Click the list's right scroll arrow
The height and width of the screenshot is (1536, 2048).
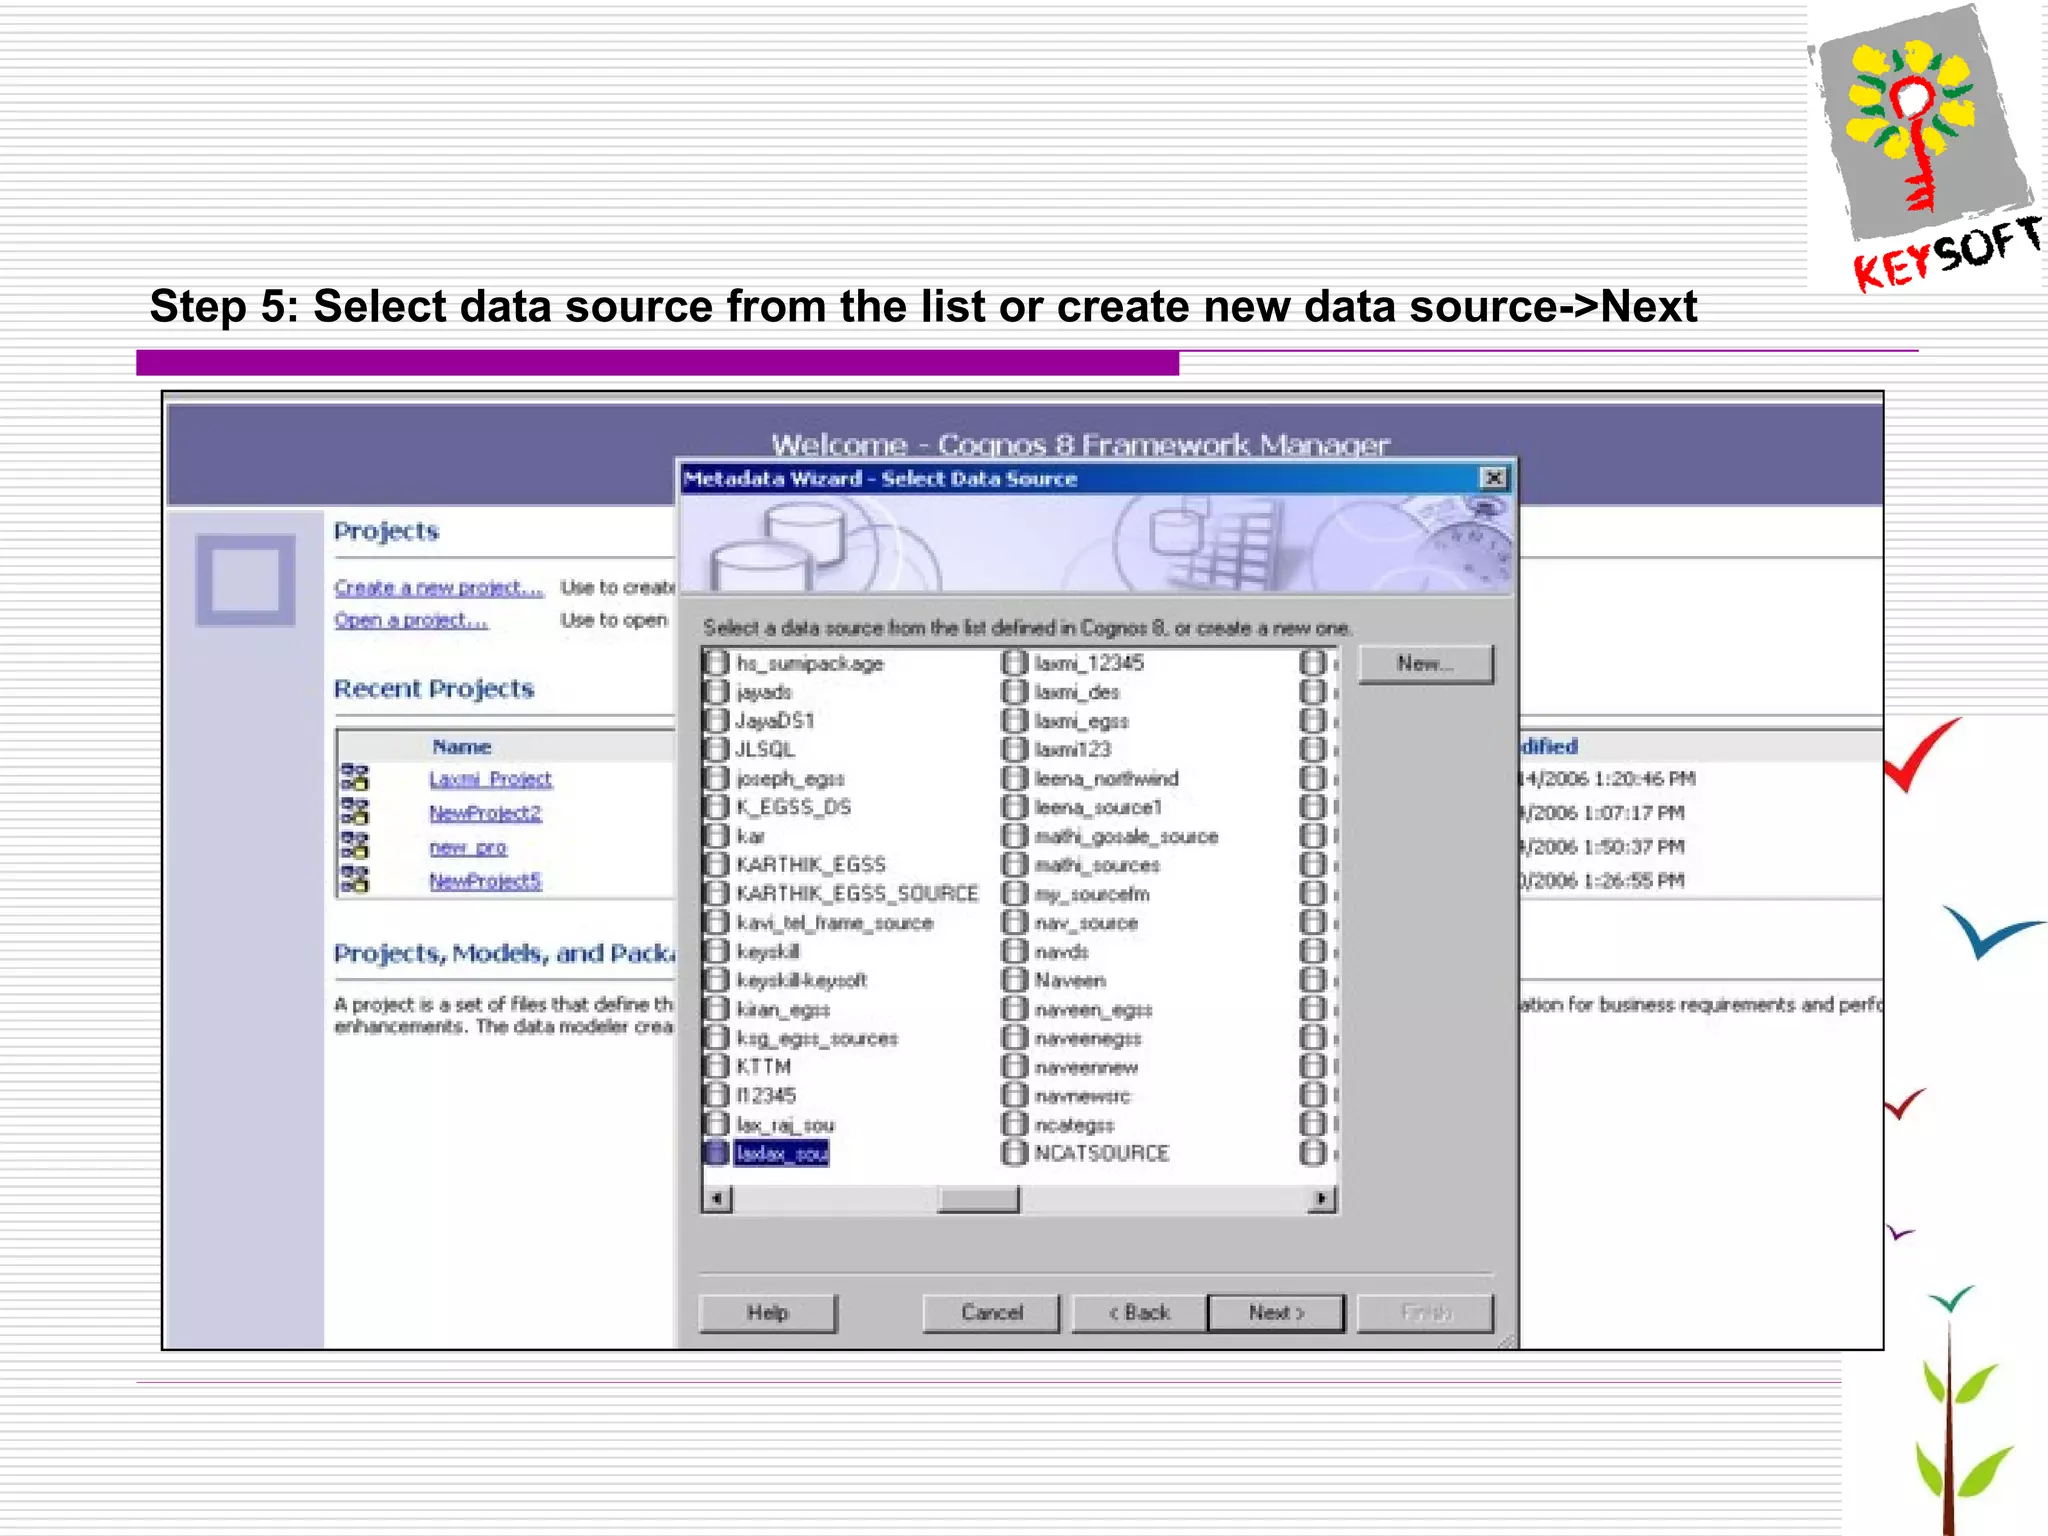(x=1322, y=1198)
